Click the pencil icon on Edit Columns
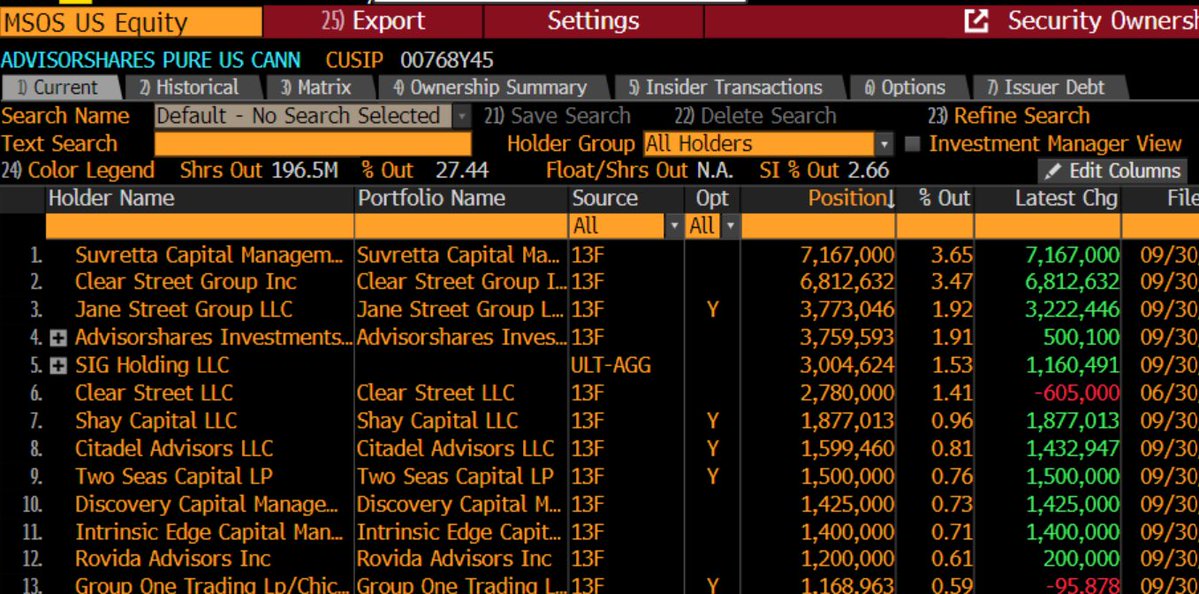 click(x=1054, y=170)
